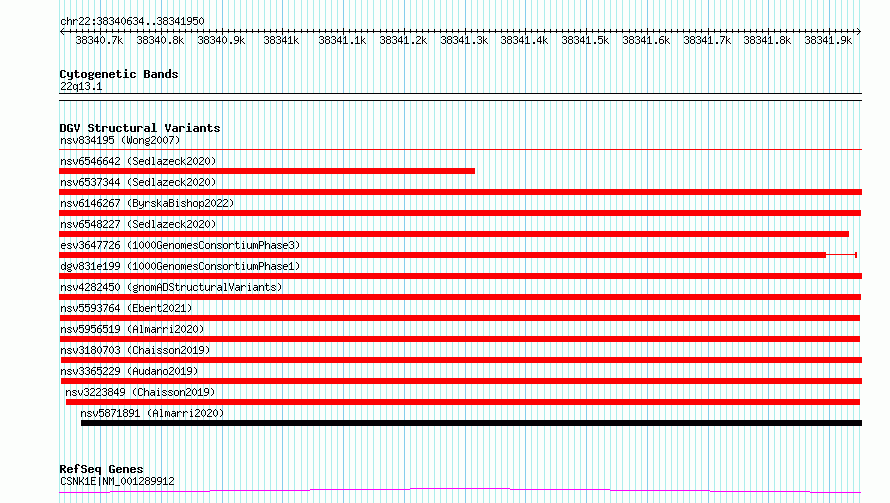Click the 38341.8k ruler tick label
Viewport: 890px width, 503px height.
pos(767,40)
